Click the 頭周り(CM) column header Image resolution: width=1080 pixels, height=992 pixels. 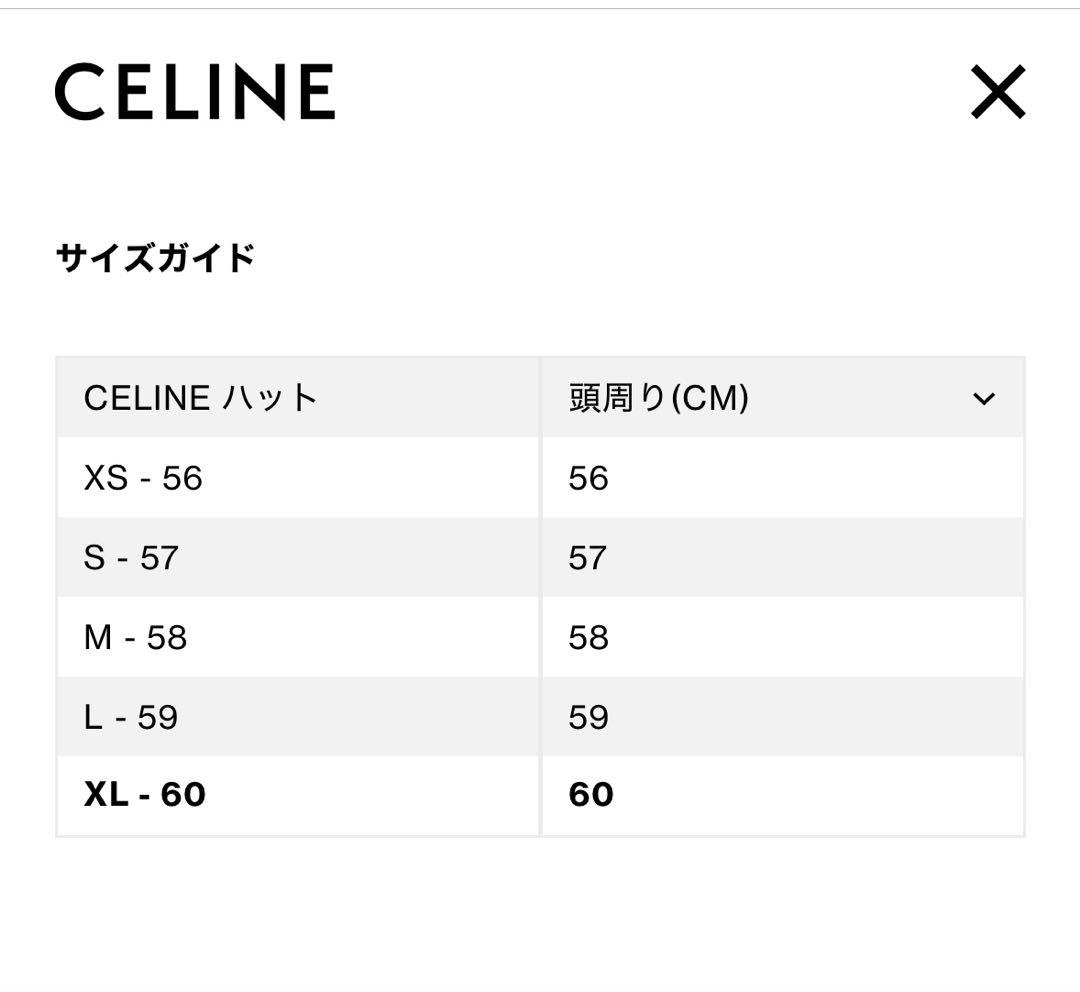659,397
